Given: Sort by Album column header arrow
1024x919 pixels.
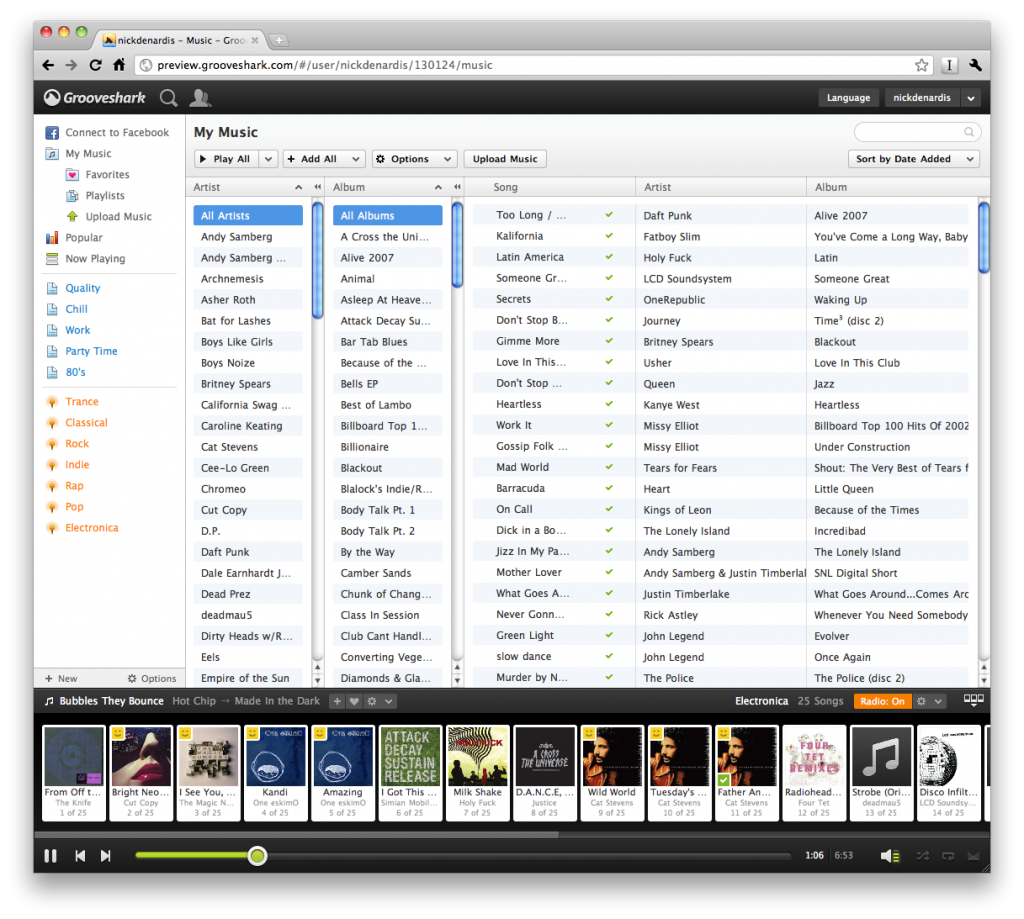Looking at the screenshot, I should (x=438, y=187).
